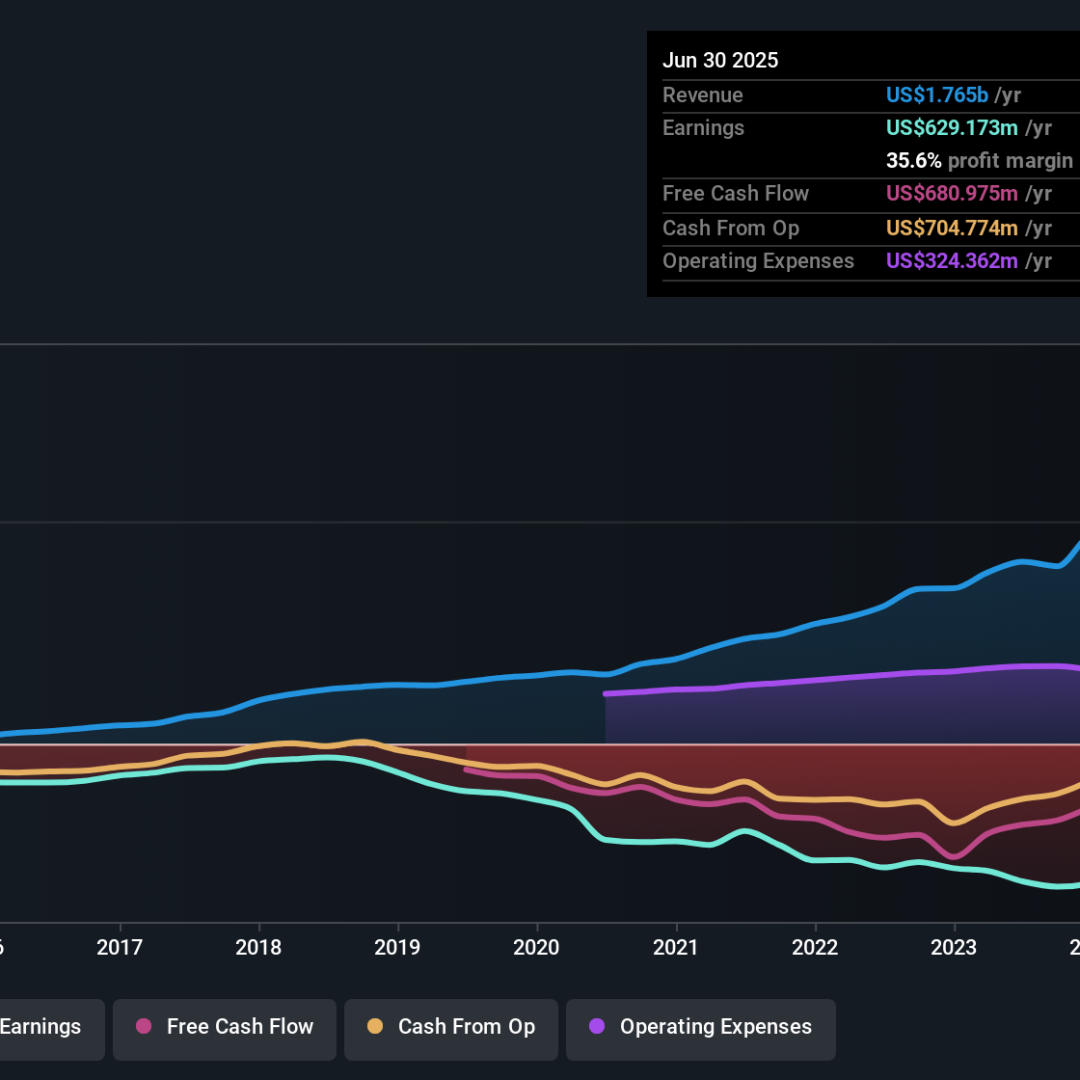The height and width of the screenshot is (1080, 1080).
Task: Click the Earnings value US$629.173m
Action: tap(952, 128)
